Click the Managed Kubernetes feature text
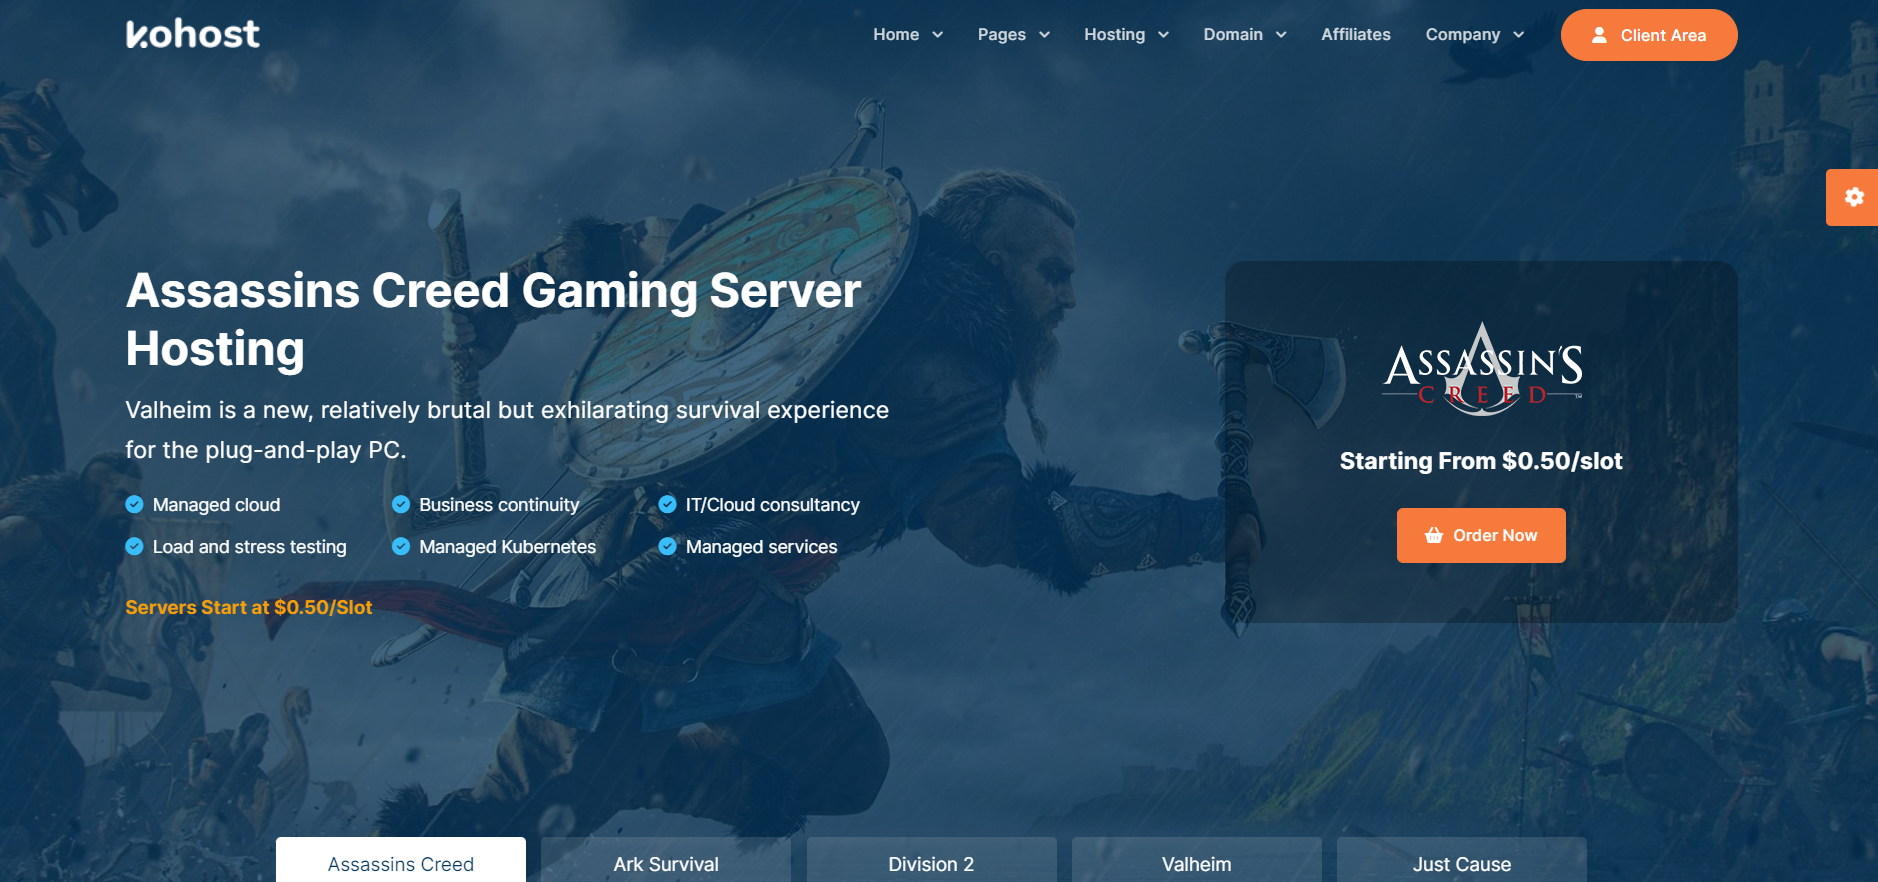Viewport: 1878px width, 882px height. pos(508,547)
